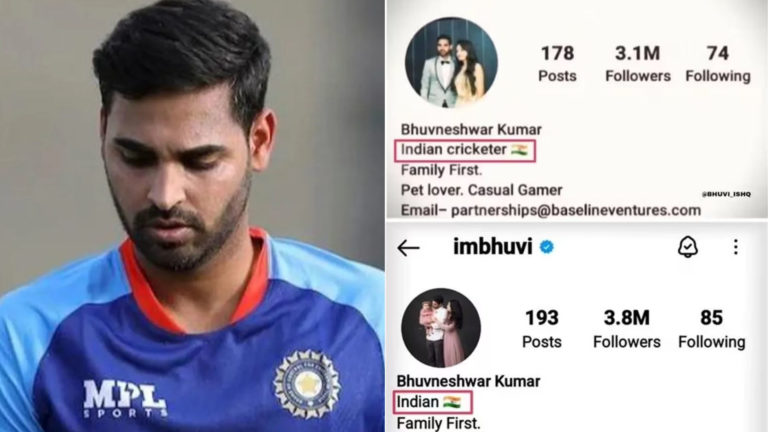View the 178 Posts count

pos(557,64)
